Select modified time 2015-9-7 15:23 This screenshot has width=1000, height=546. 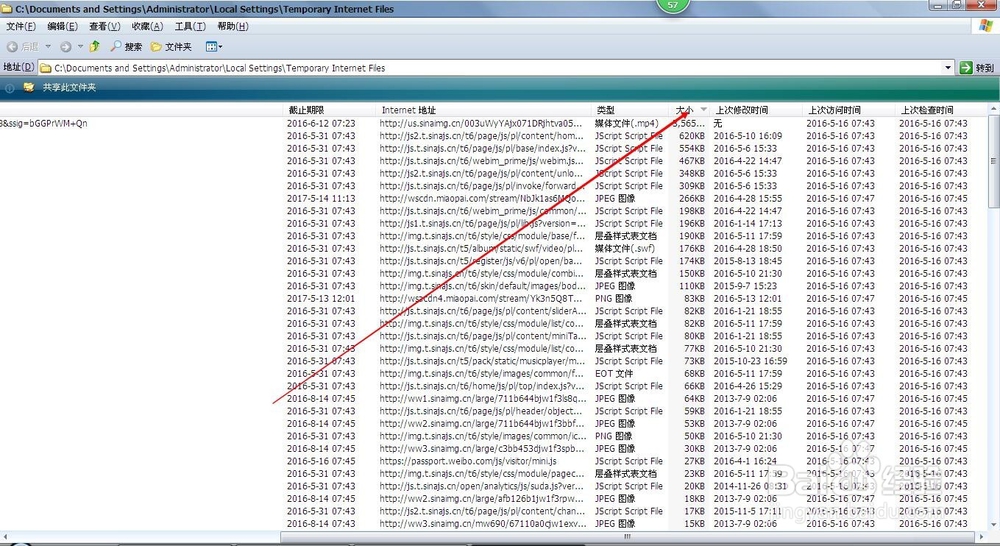(745, 286)
